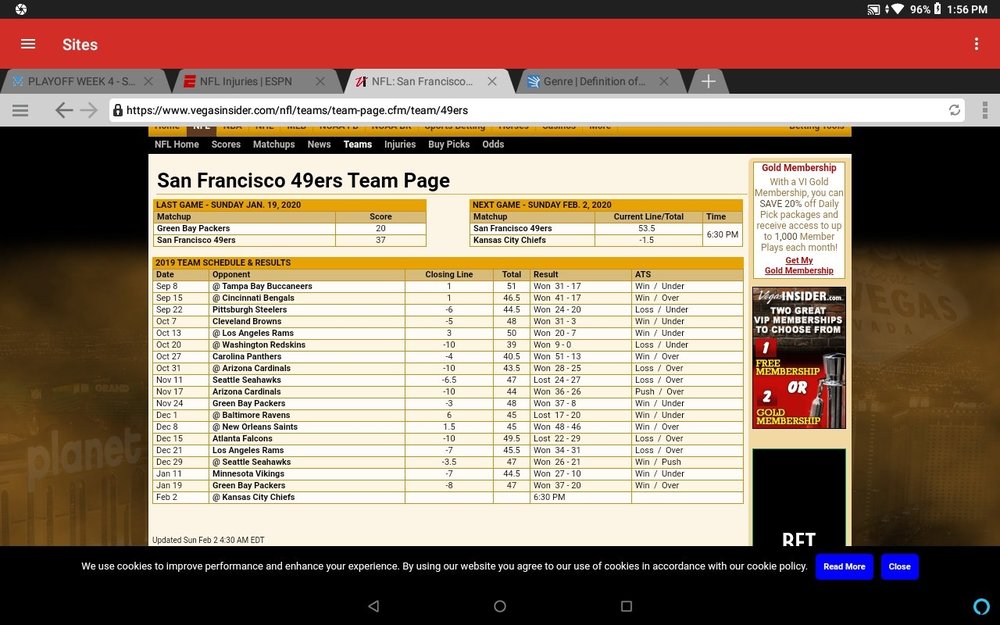Tap the battery status icon

938,9
